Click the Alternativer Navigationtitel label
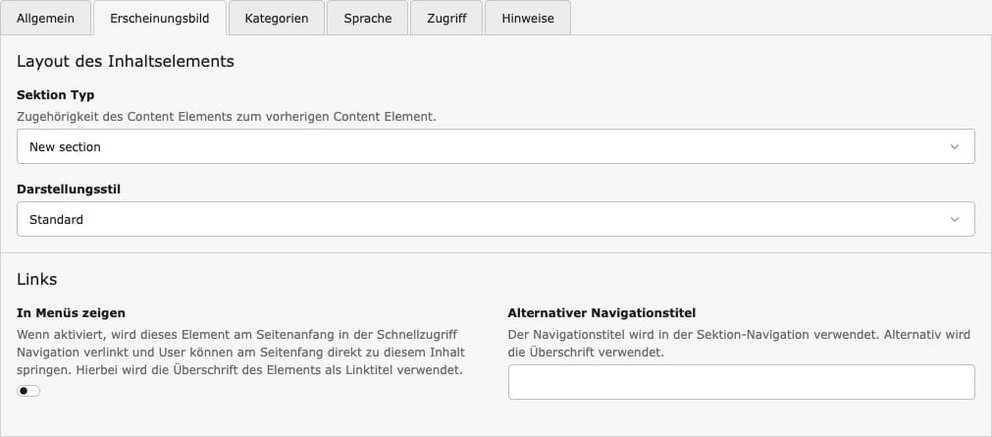This screenshot has height=437, width=992. (601, 313)
